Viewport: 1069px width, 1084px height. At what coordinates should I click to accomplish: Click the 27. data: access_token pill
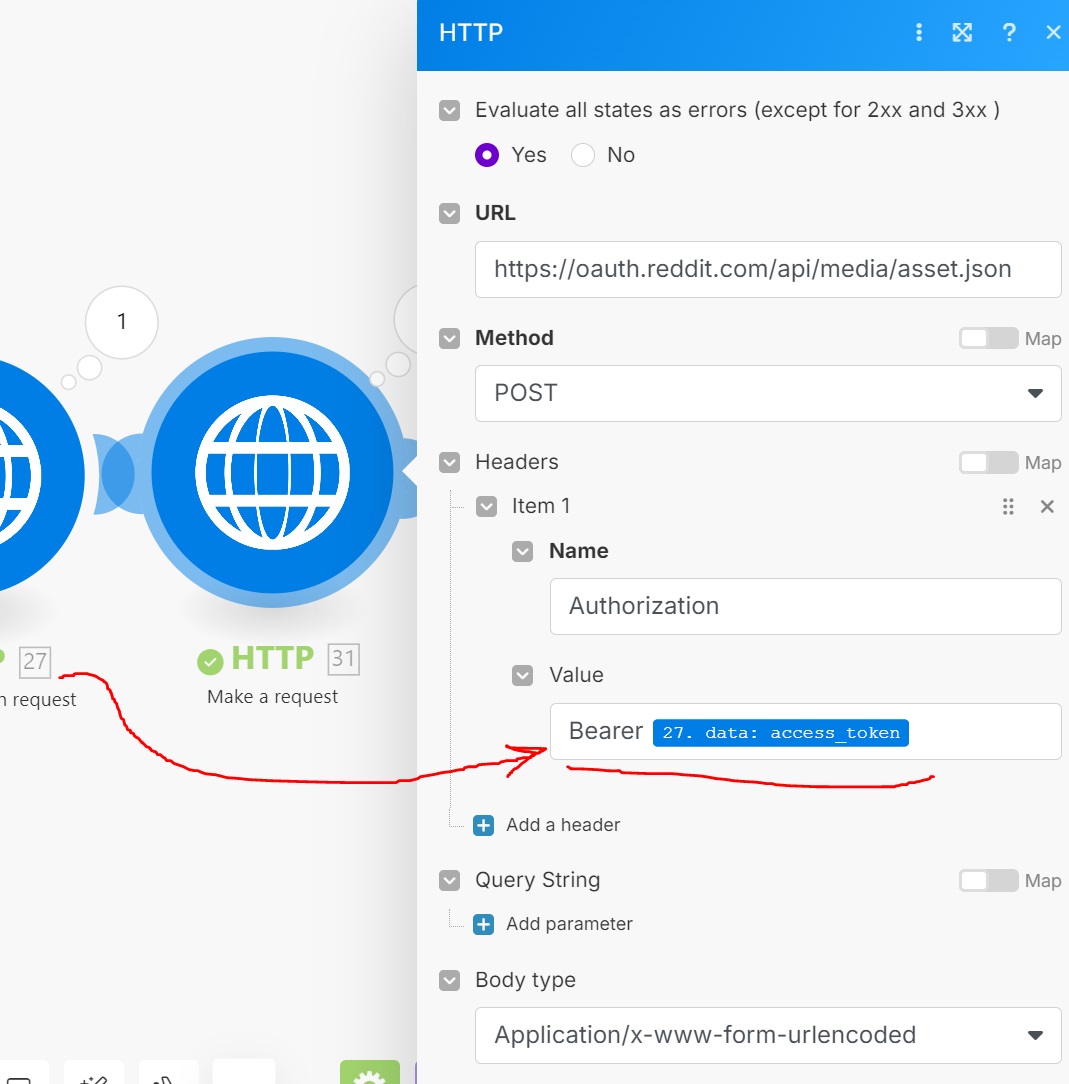click(x=781, y=733)
